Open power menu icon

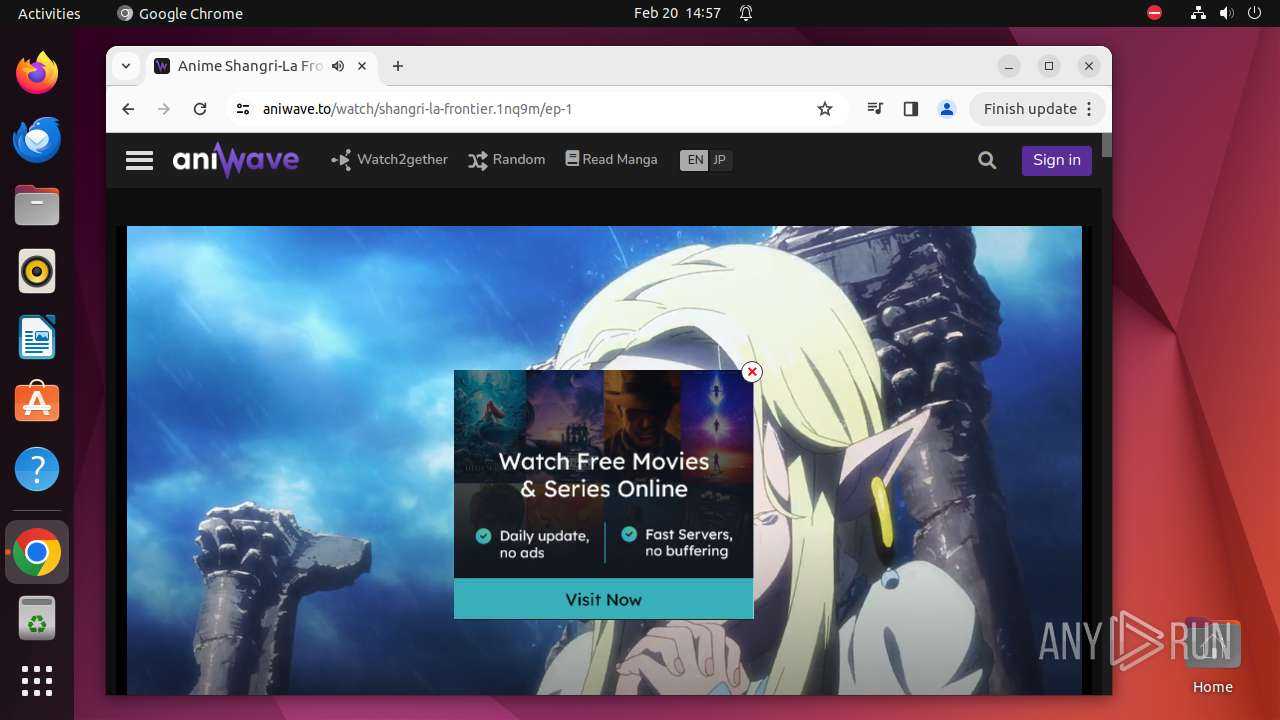pos(1255,13)
